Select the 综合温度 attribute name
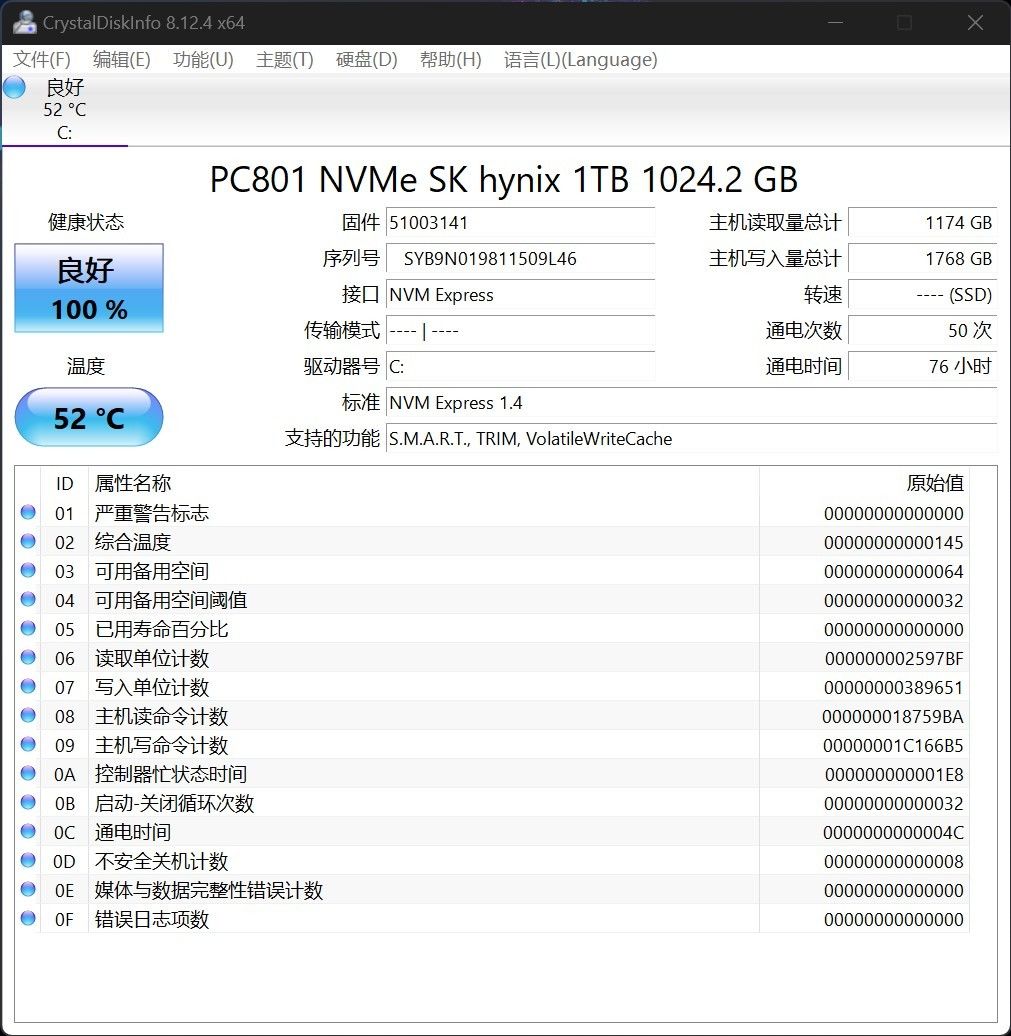 pyautogui.click(x=133, y=542)
